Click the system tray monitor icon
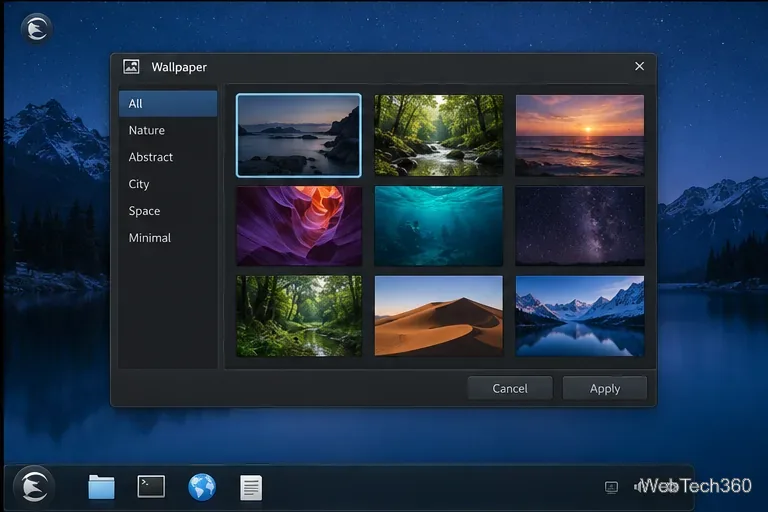Image resolution: width=768 pixels, height=512 pixels. pos(611,487)
